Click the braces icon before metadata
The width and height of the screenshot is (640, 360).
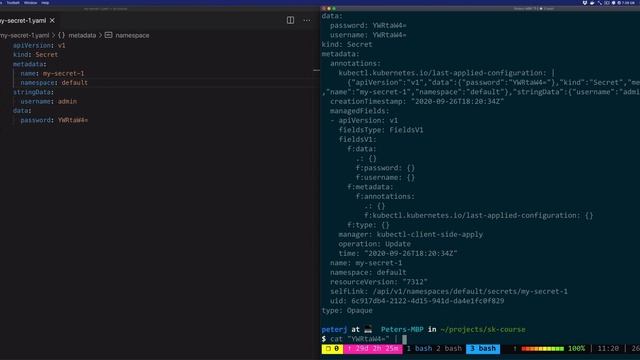(61, 36)
